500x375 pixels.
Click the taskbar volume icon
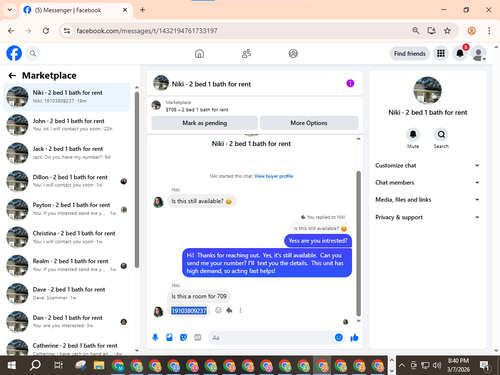437,365
